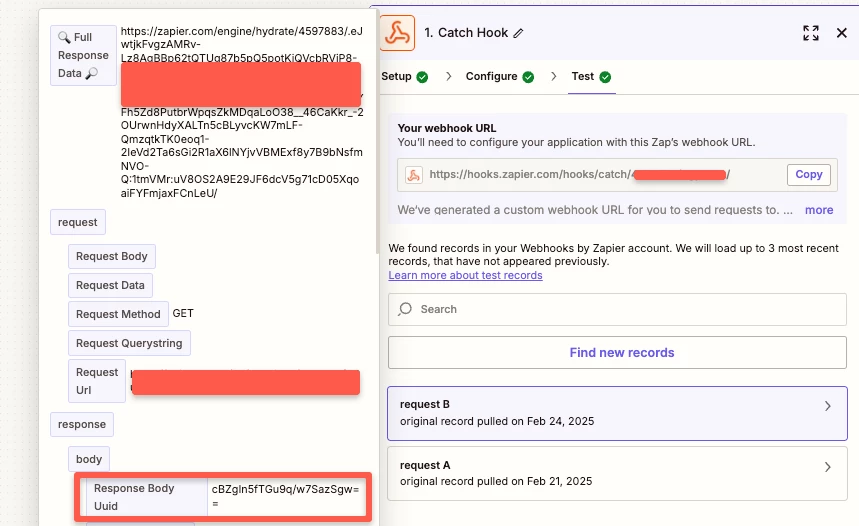Click green check next to Test
859x526 pixels.
[x=605, y=77]
